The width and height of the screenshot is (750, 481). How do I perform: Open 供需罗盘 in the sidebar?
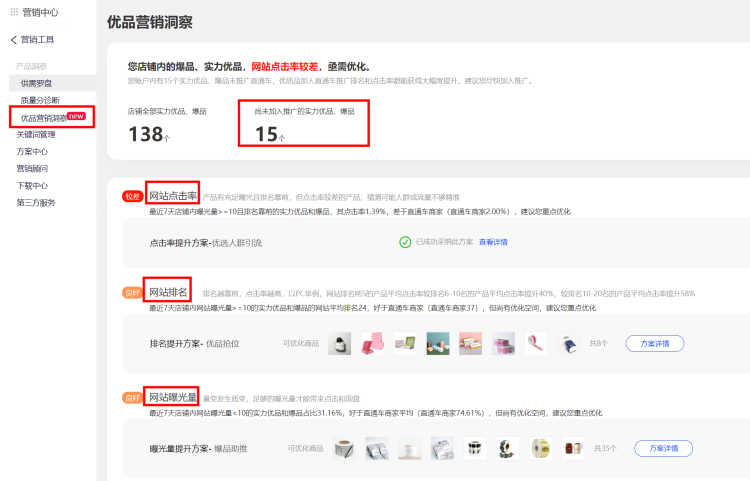tap(36, 83)
